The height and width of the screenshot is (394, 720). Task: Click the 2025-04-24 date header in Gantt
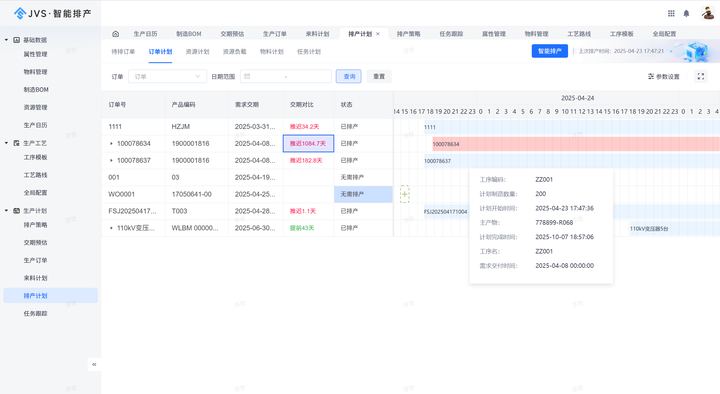click(578, 98)
